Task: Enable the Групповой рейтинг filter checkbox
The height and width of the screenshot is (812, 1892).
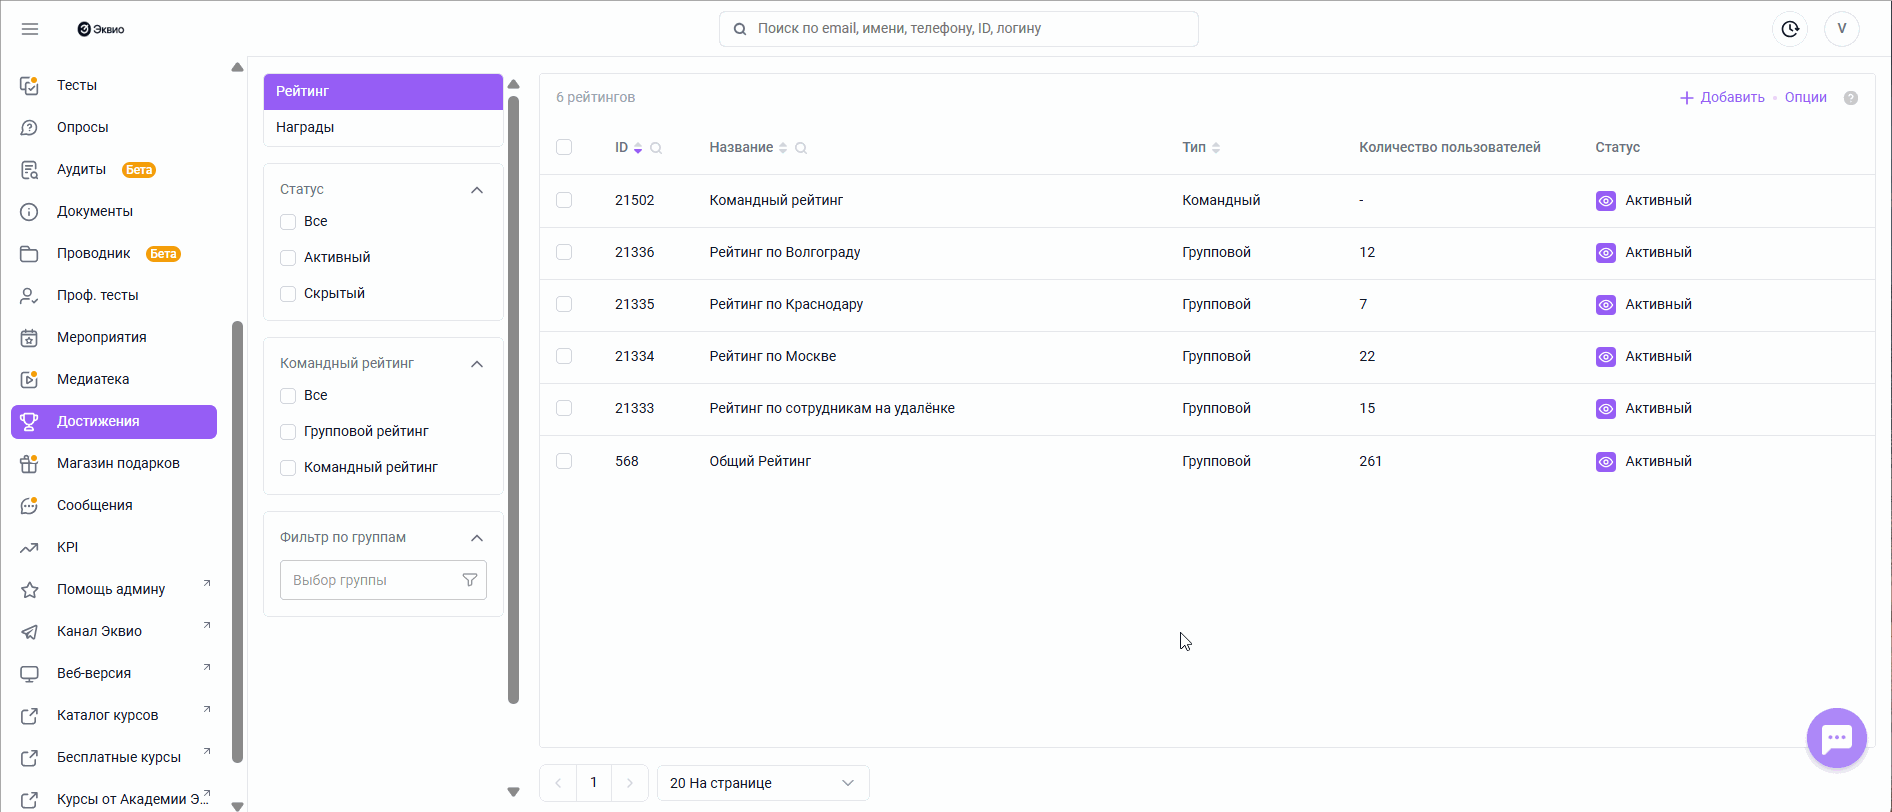Action: tap(288, 432)
